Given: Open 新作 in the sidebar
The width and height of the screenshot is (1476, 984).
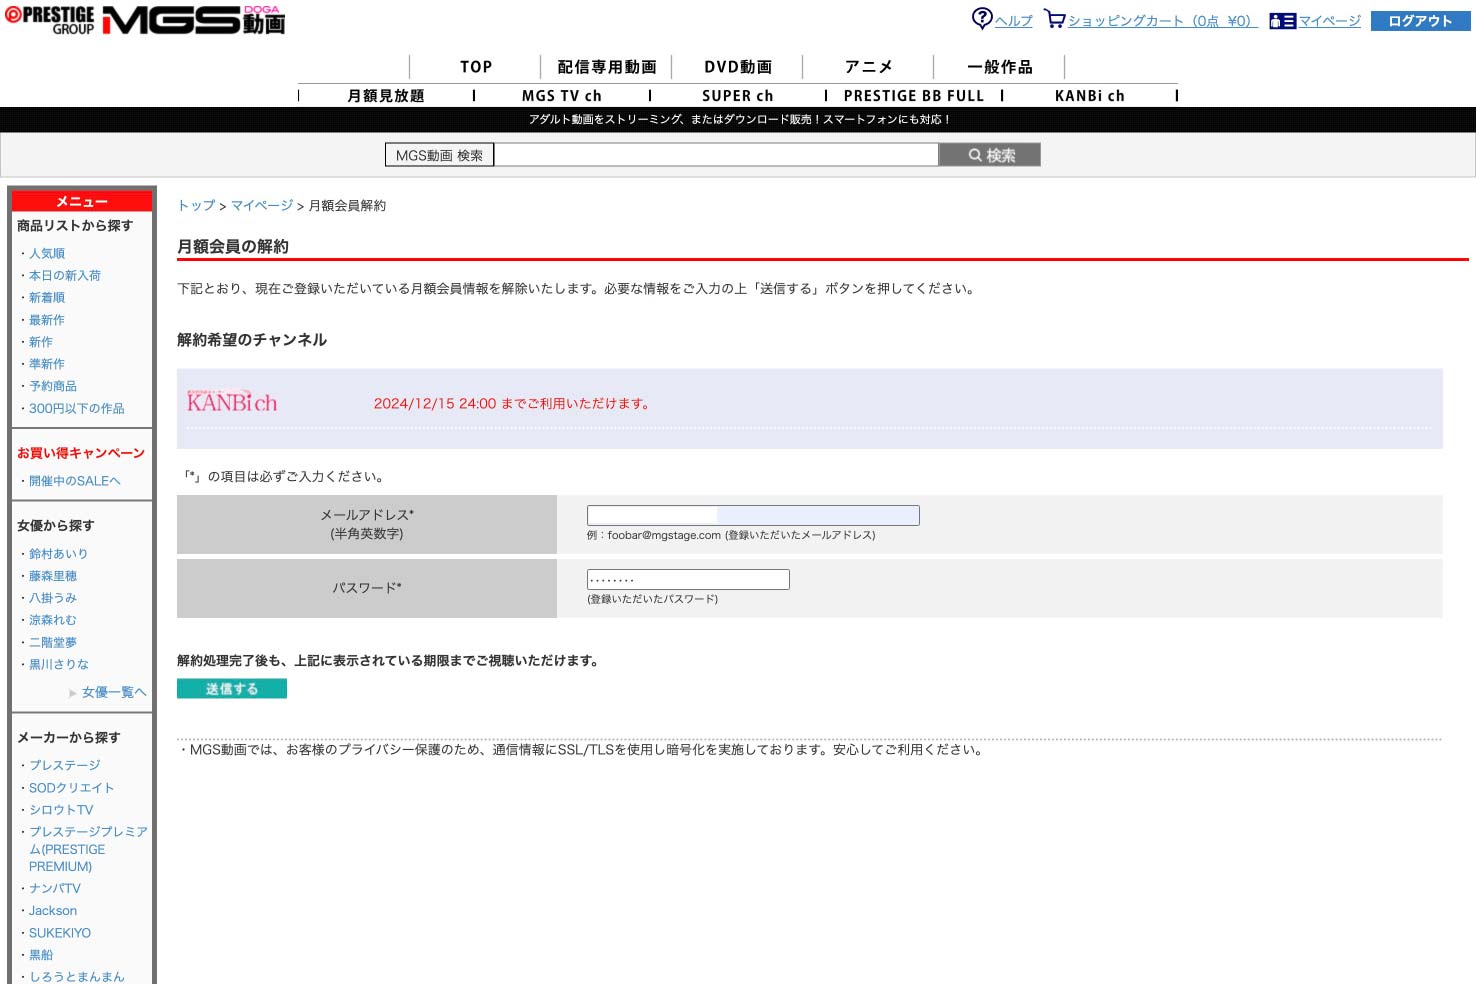Looking at the screenshot, I should tap(41, 342).
